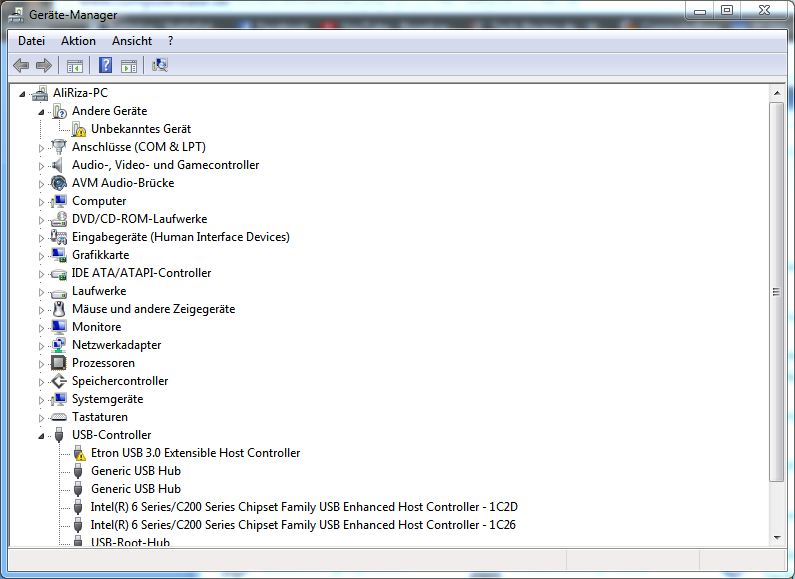This screenshot has height=579, width=795.
Task: Collapse the Andere Geräte category
Action: pos(41,112)
